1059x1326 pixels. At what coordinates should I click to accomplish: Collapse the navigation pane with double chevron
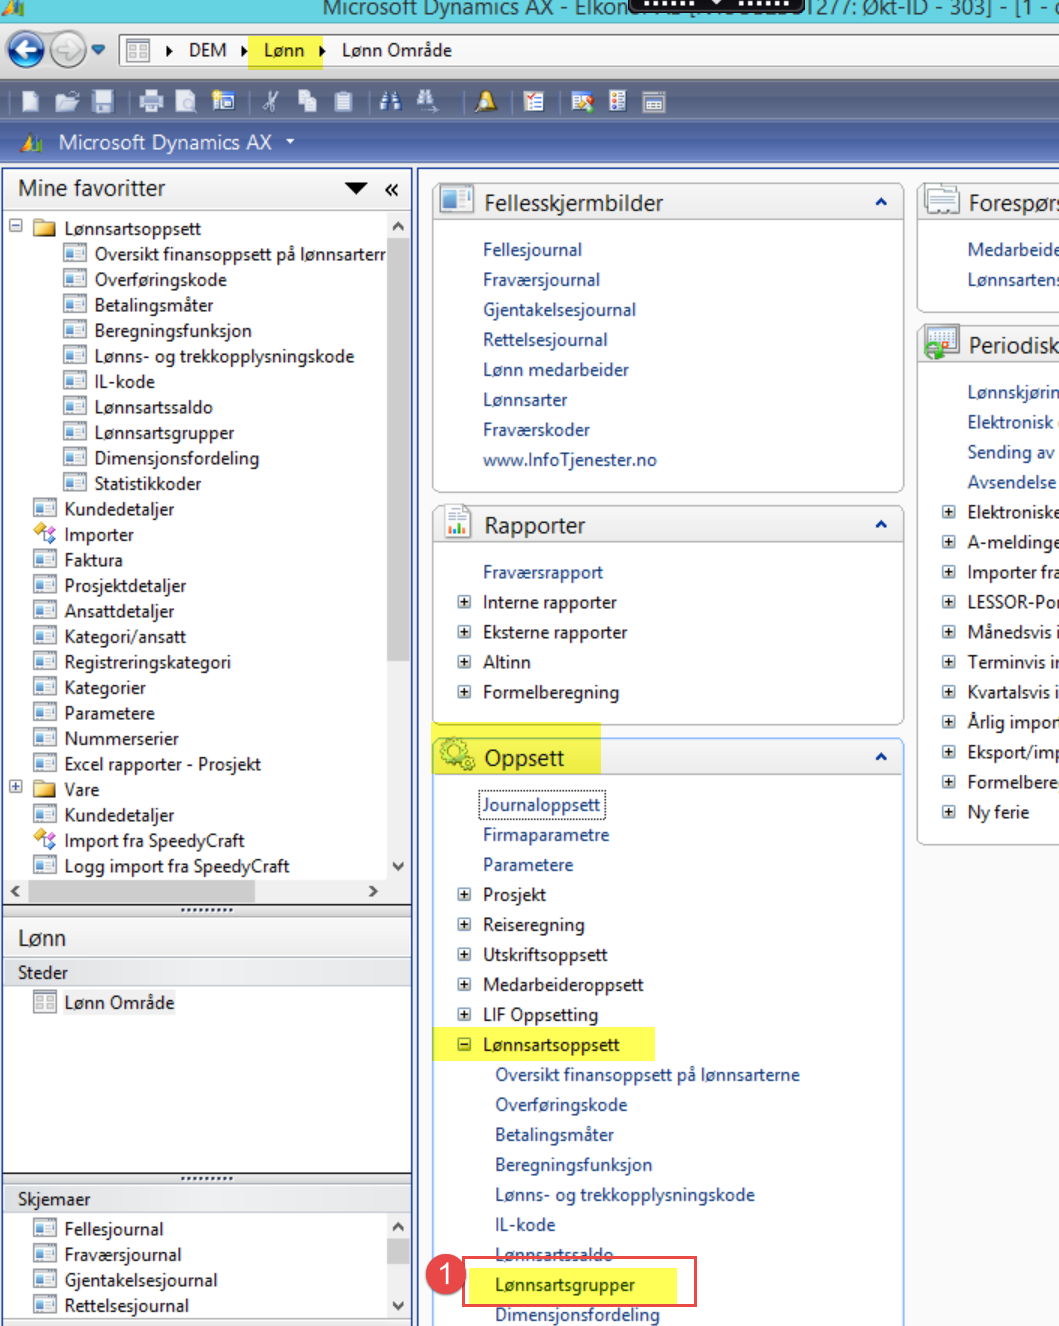click(391, 189)
